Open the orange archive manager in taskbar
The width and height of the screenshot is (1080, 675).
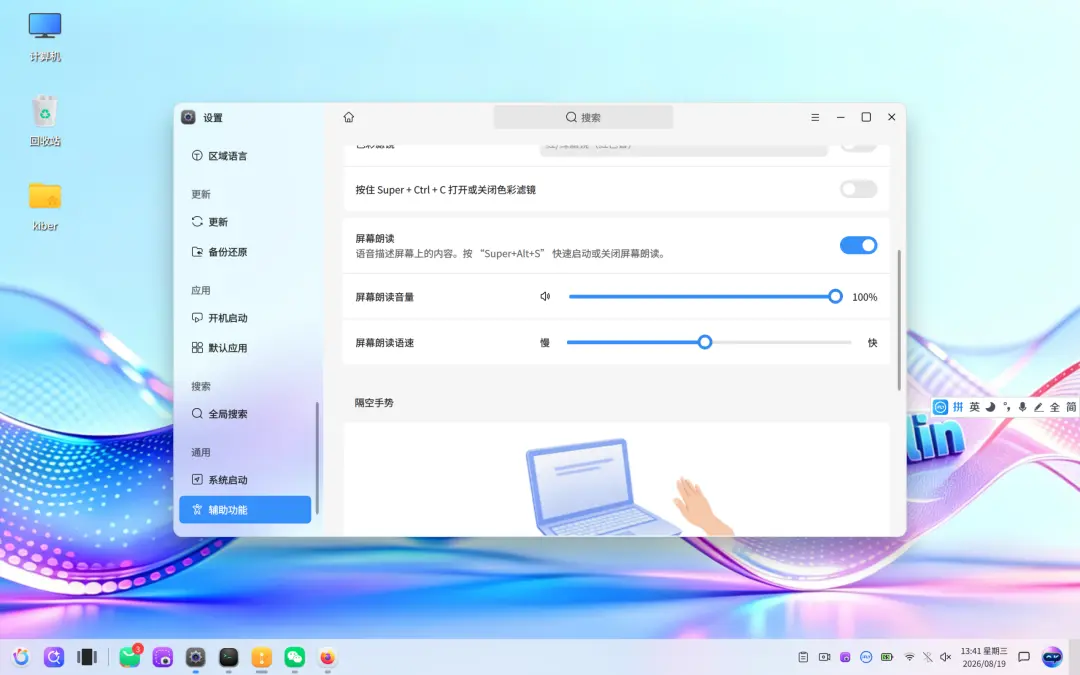point(262,657)
